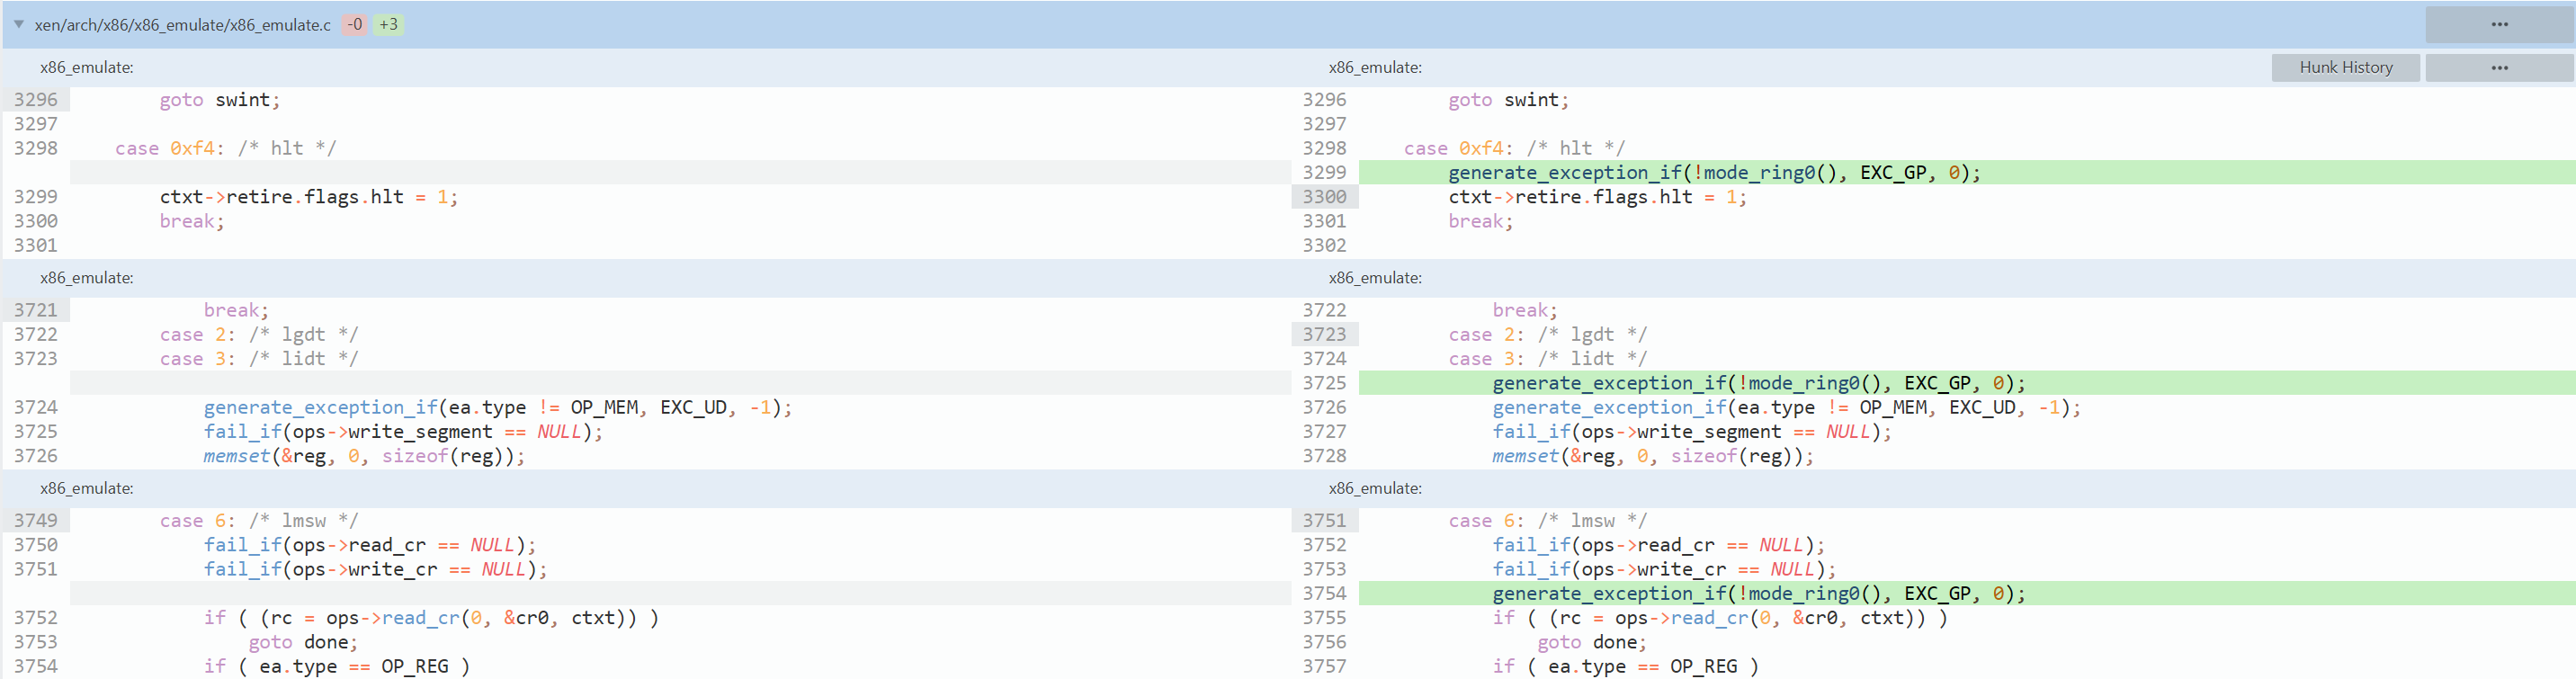The image size is (2576, 679).
Task: Click the -0 removed lines badge
Action: [x=354, y=24]
